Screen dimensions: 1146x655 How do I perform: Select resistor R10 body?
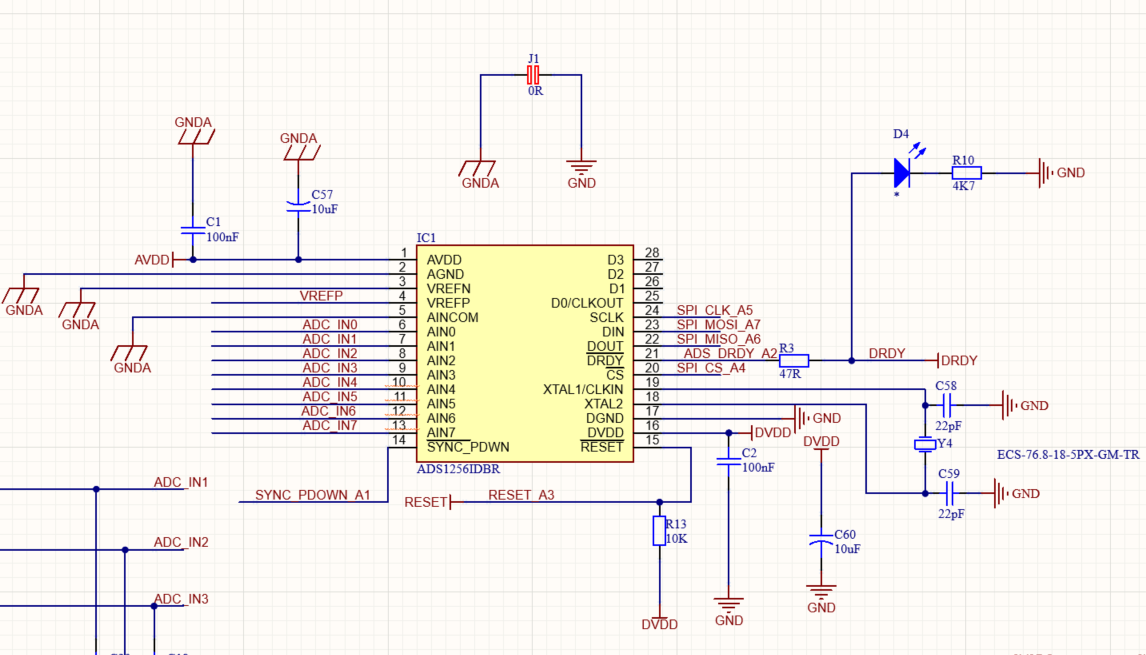click(x=966, y=173)
